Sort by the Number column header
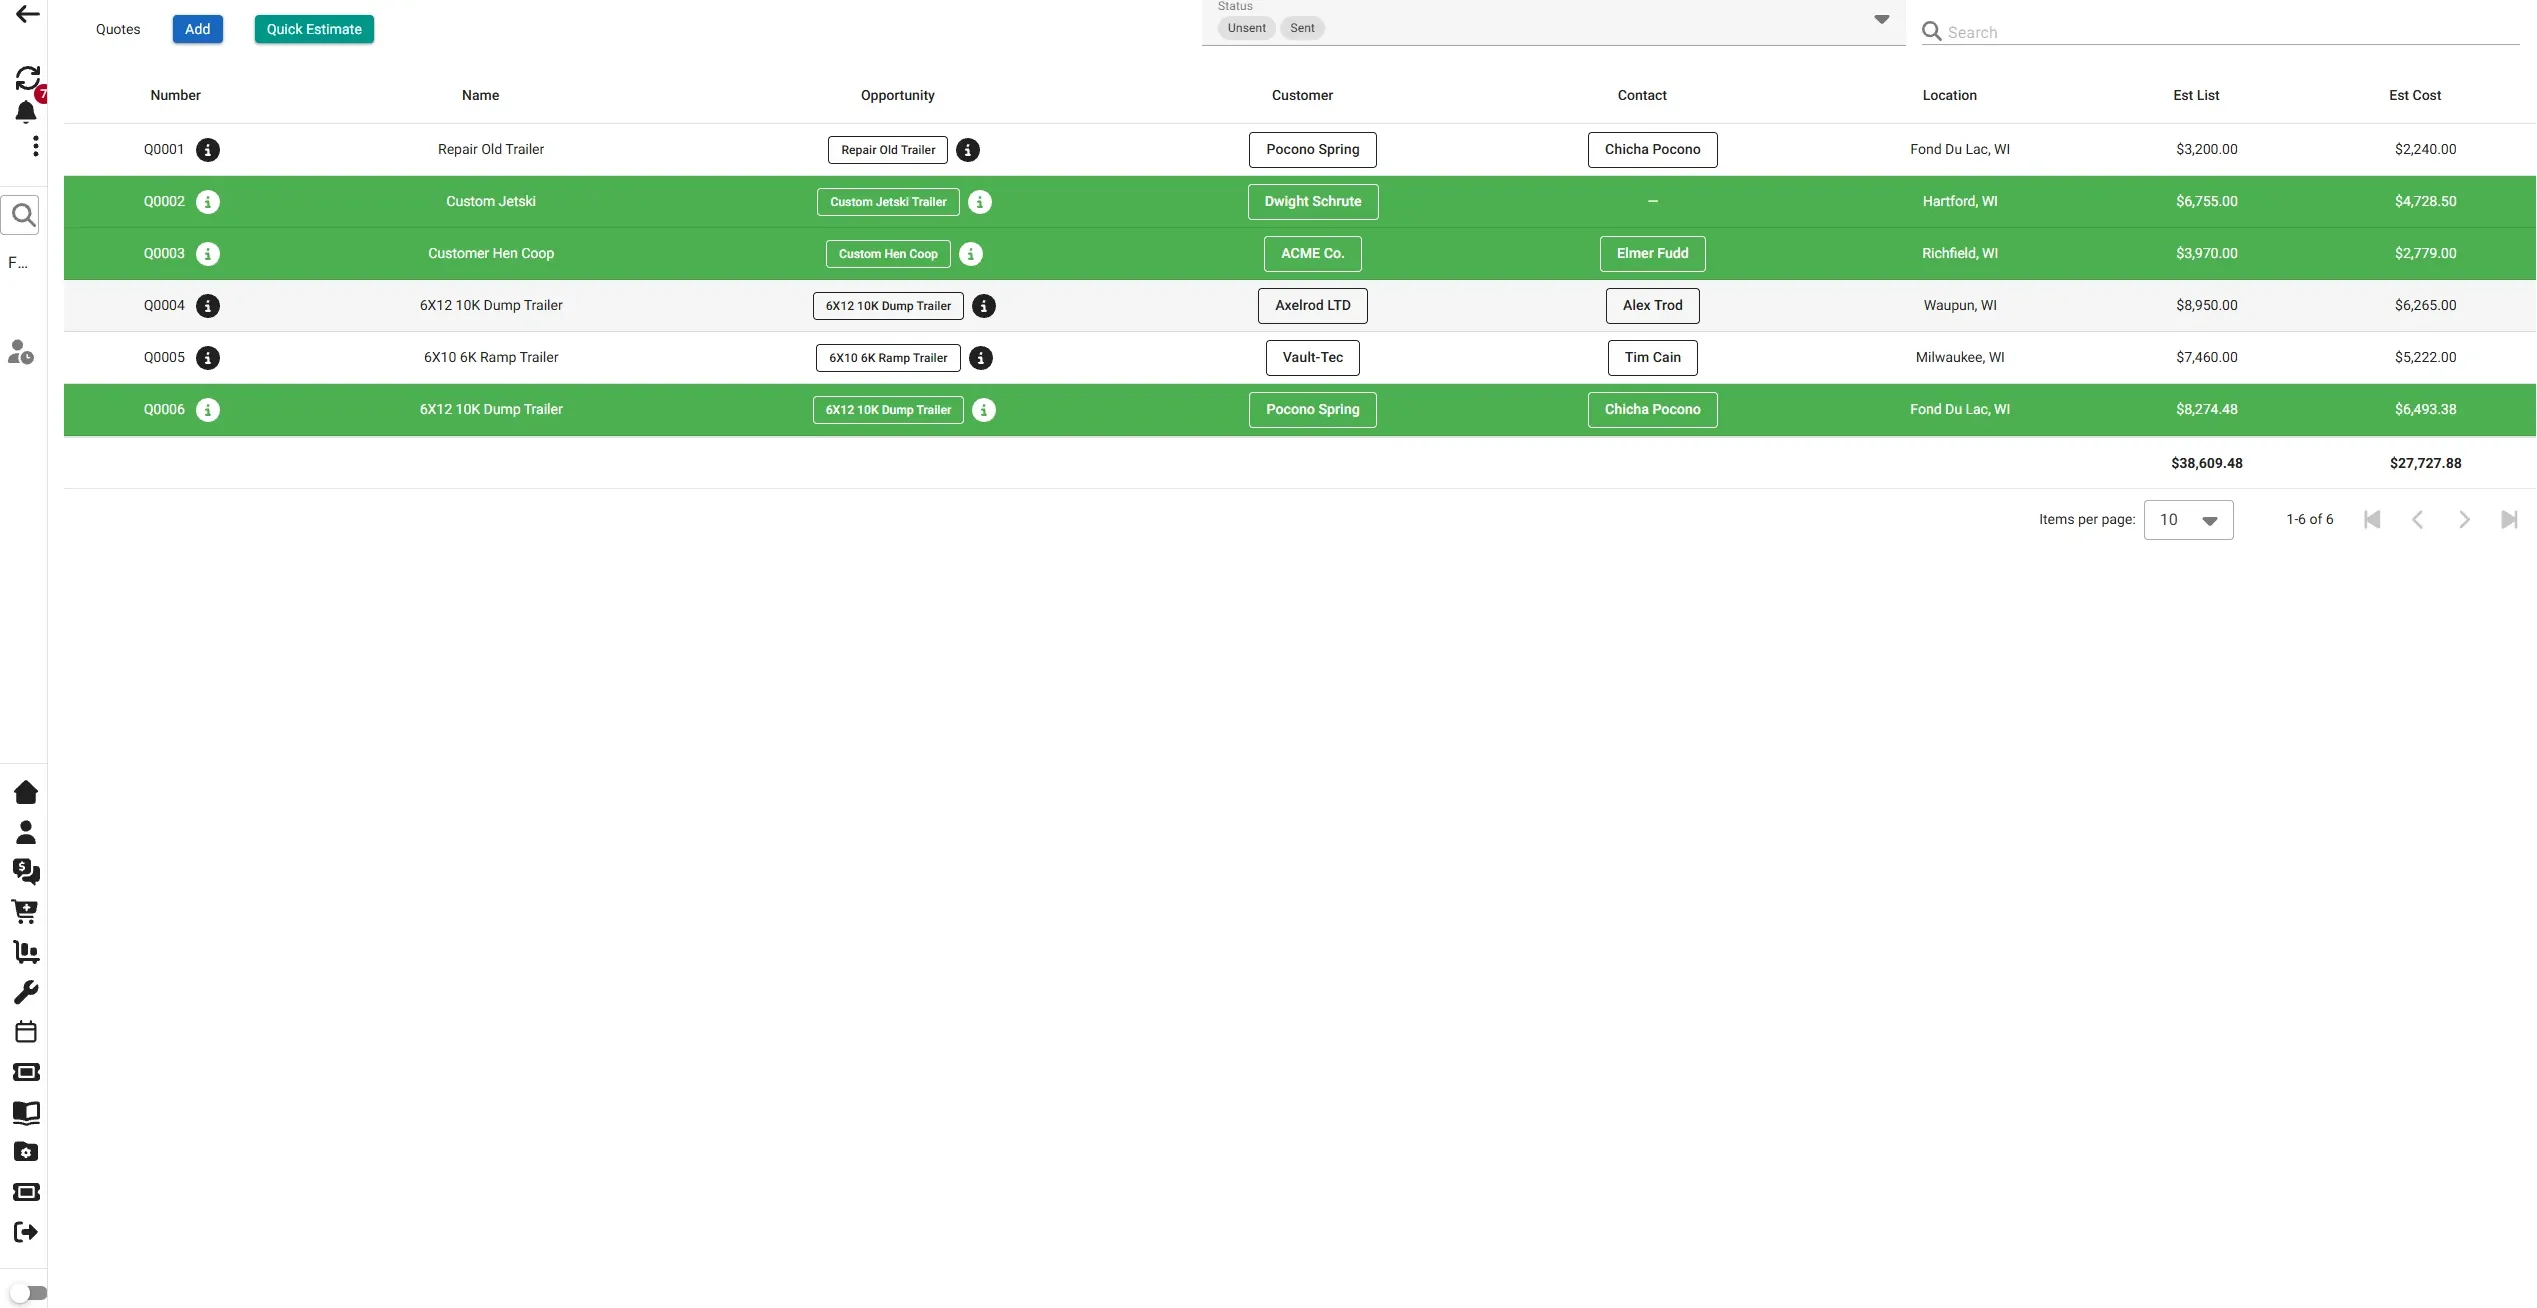The width and height of the screenshot is (2537, 1308). [175, 96]
